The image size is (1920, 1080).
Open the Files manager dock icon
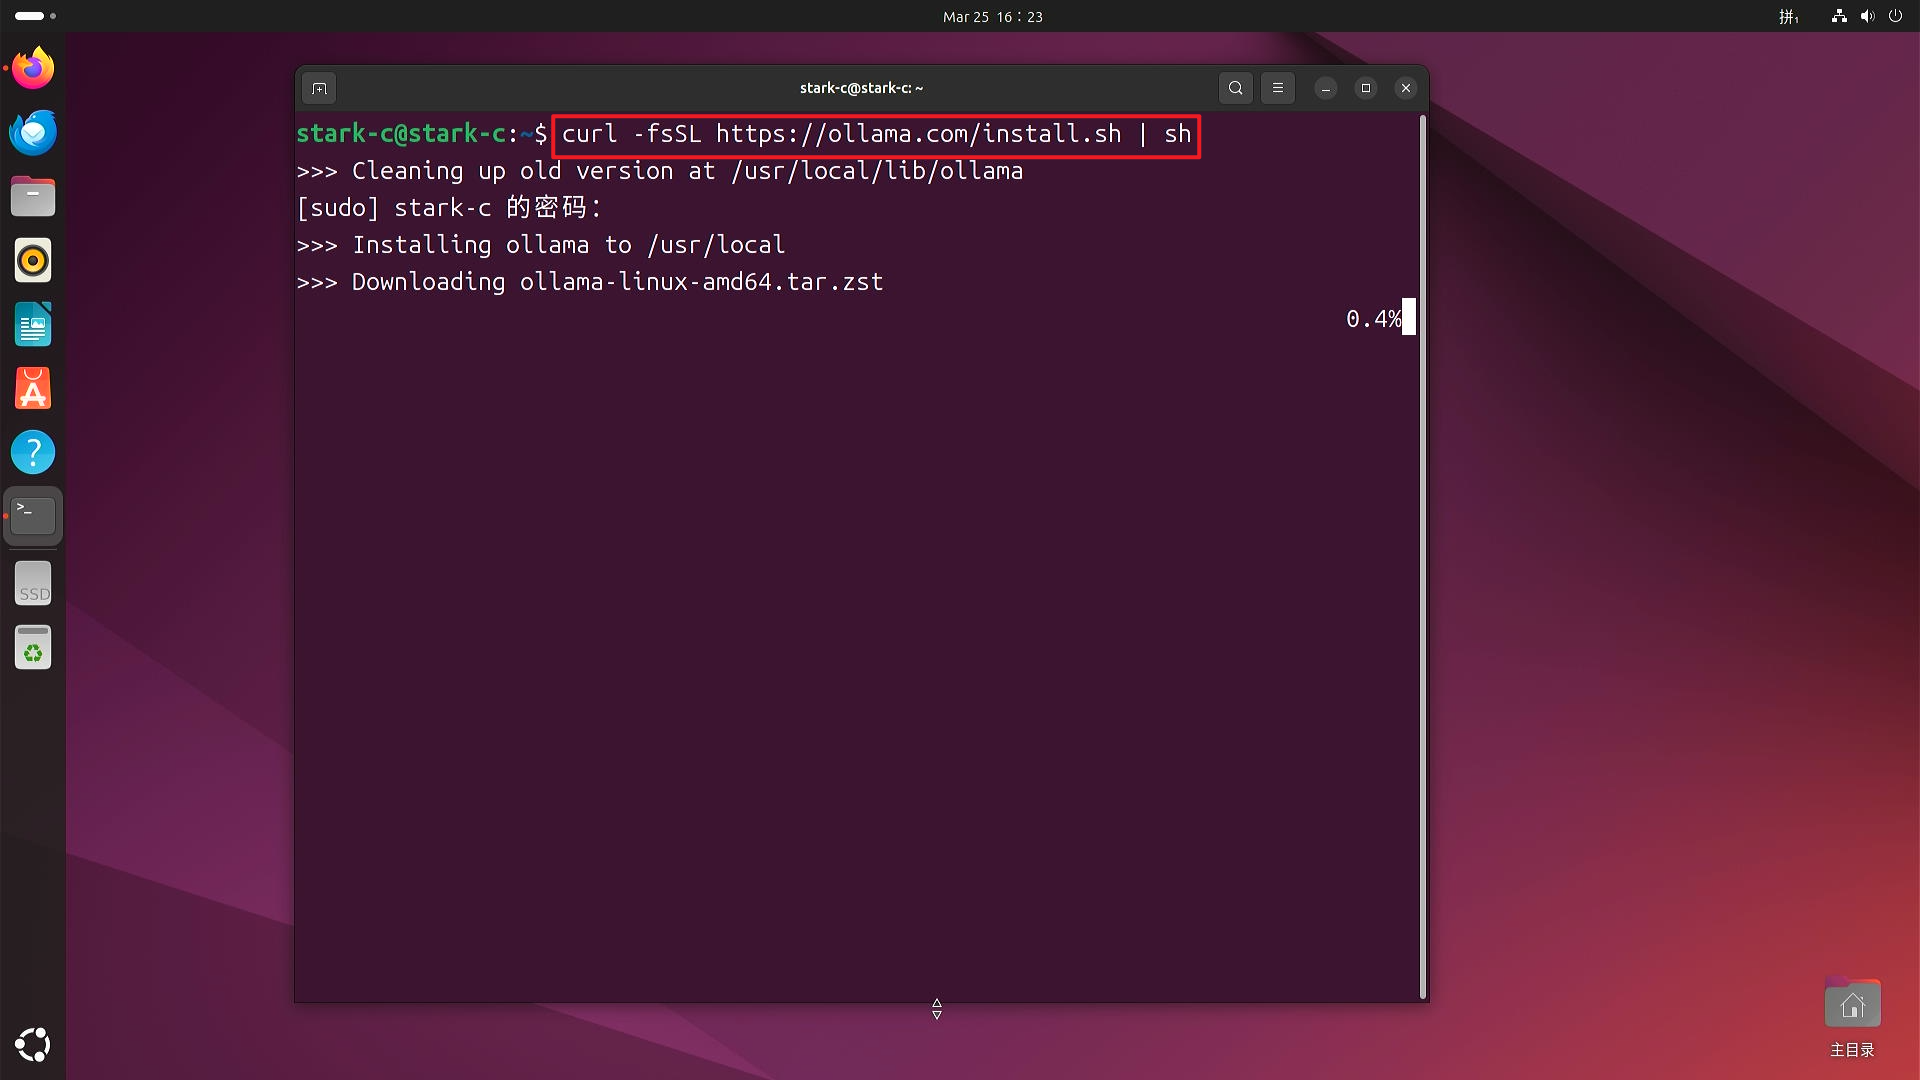pos(33,197)
